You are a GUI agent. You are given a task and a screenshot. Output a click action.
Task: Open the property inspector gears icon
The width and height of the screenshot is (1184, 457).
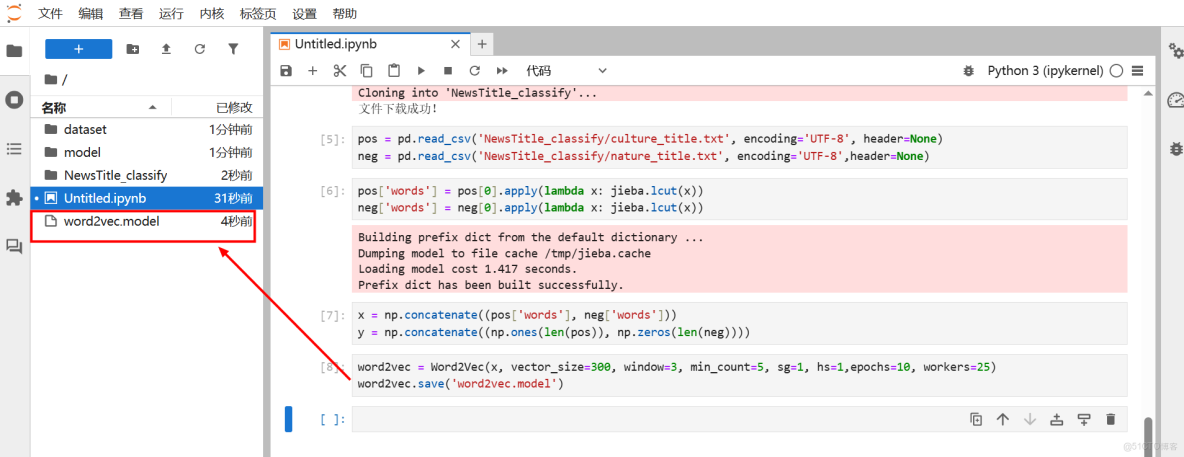(1175, 51)
